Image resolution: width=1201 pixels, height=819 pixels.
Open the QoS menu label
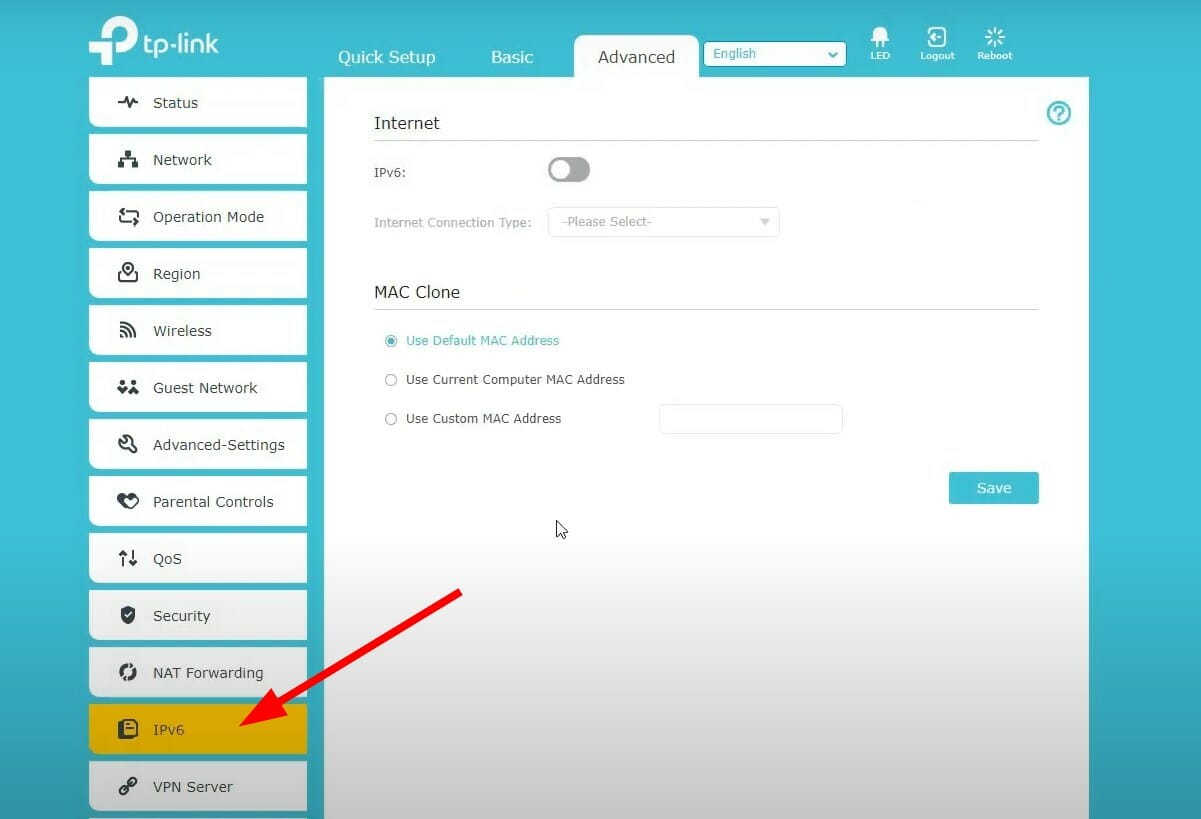[x=167, y=559]
